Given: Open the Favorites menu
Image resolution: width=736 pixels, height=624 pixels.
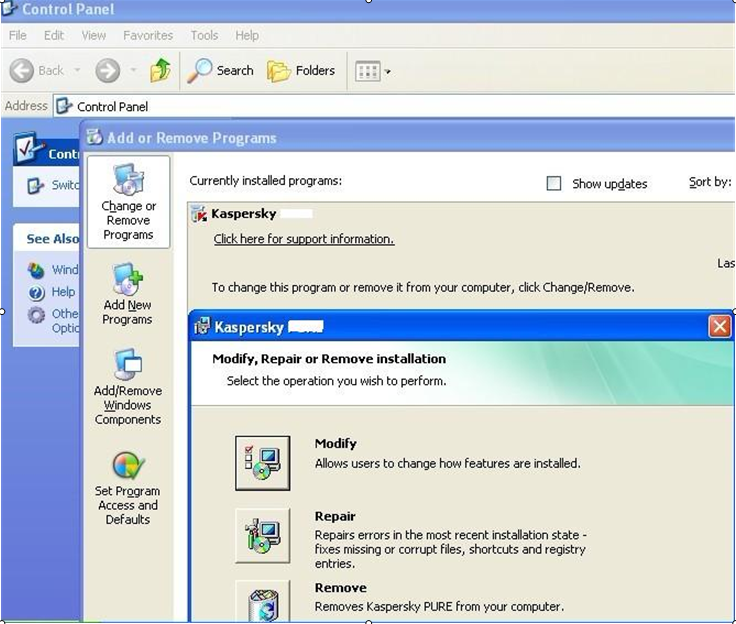Looking at the screenshot, I should click(x=148, y=35).
